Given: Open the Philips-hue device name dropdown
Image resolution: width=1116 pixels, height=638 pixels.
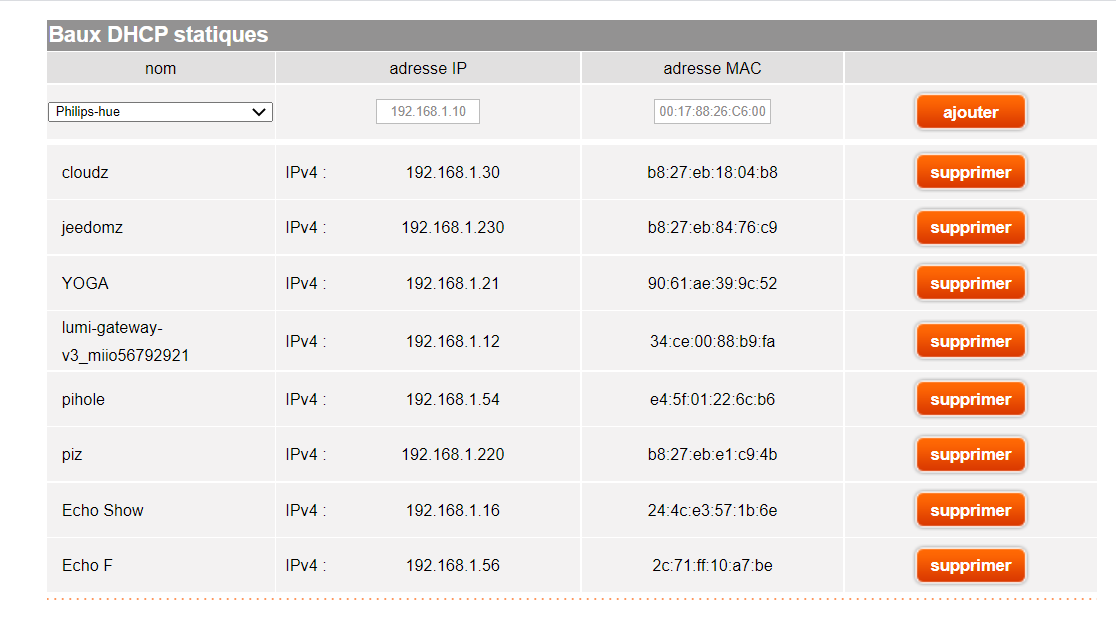Looking at the screenshot, I should pyautogui.click(x=160, y=112).
